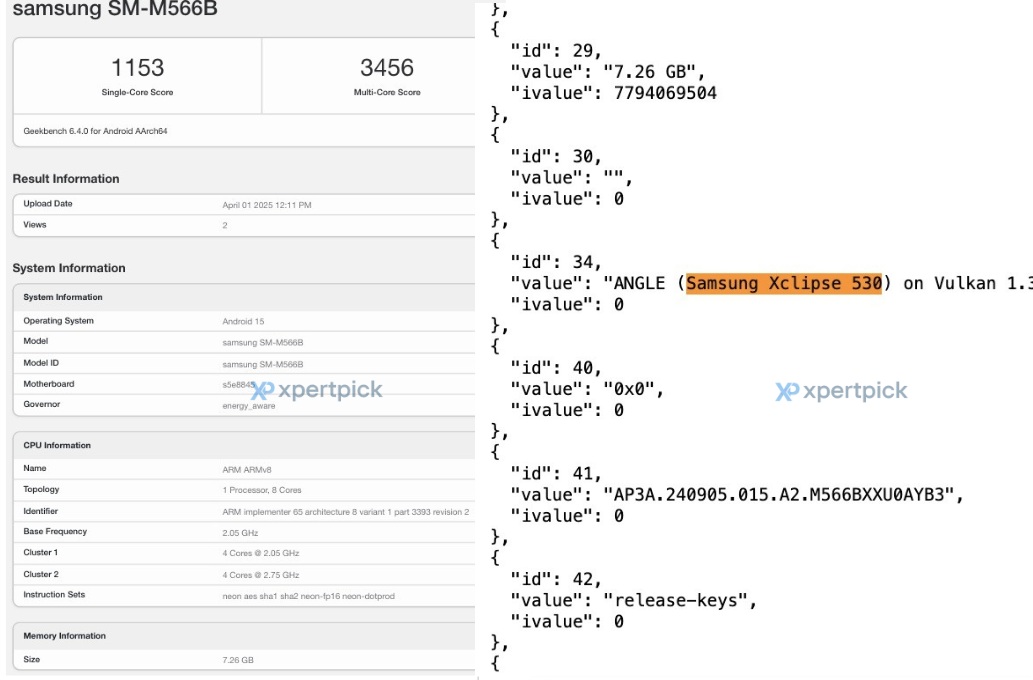Click the 'Upload Date' row label
This screenshot has height=680, width=1033.
[48, 204]
